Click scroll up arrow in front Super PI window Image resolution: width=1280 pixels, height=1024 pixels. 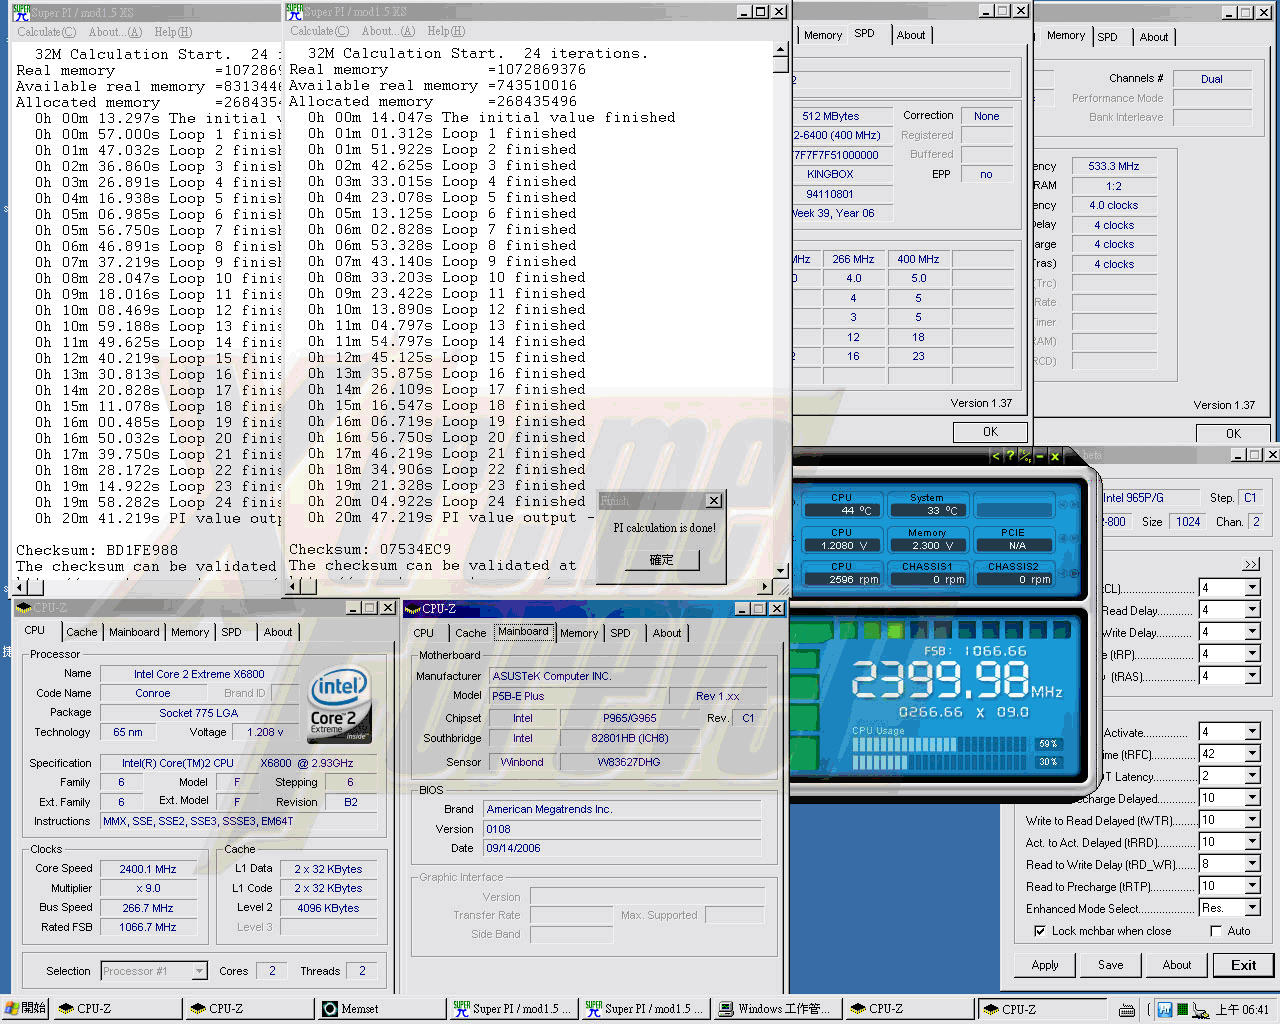tap(780, 51)
